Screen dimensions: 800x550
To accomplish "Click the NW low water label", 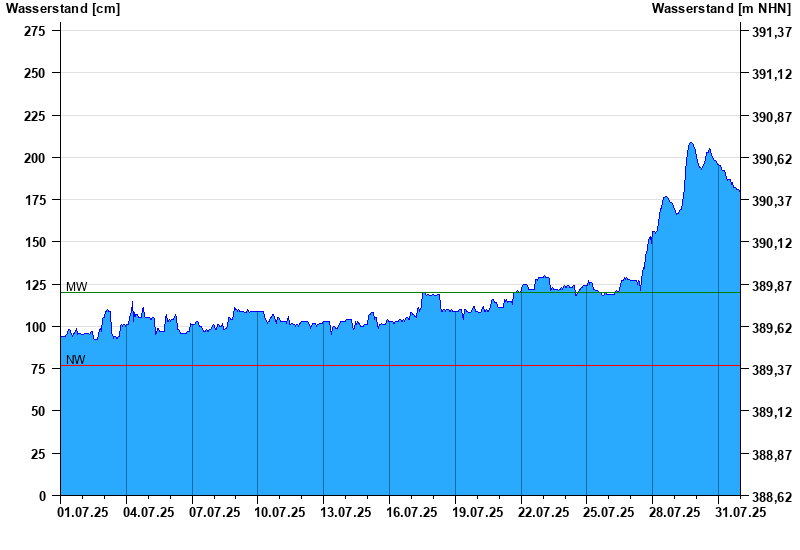I will 76,360.
